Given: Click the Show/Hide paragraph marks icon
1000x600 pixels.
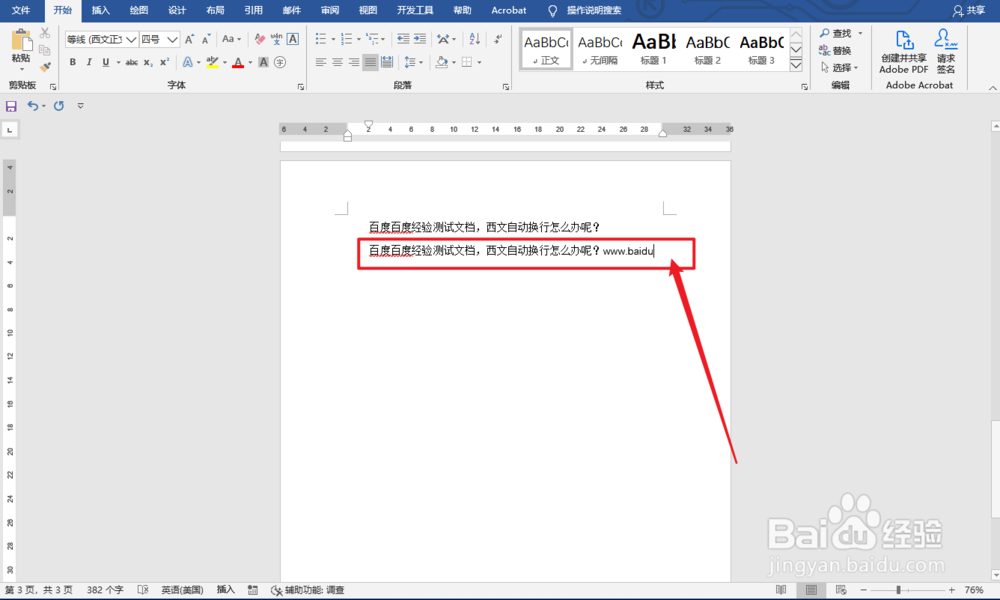Looking at the screenshot, I should (497, 40).
